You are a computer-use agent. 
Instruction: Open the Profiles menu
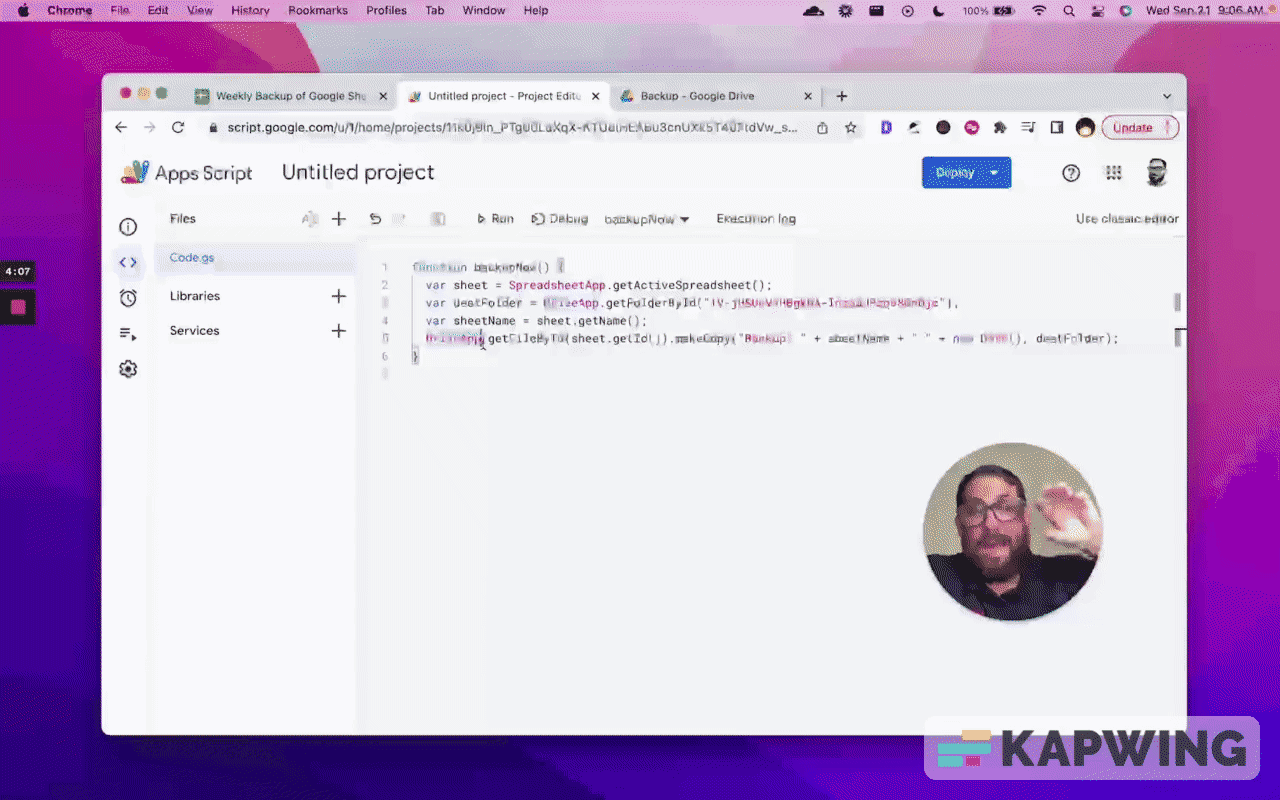click(386, 10)
